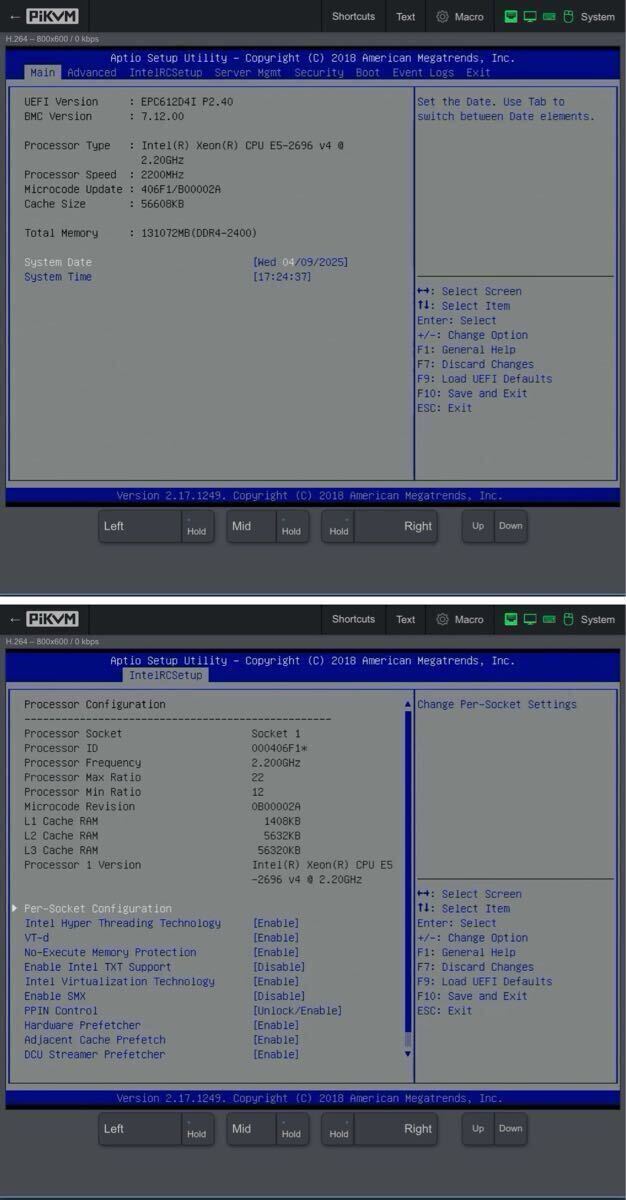
Task: Click the Down scroll button in the Processor Configuration window
Action: pos(511,1129)
